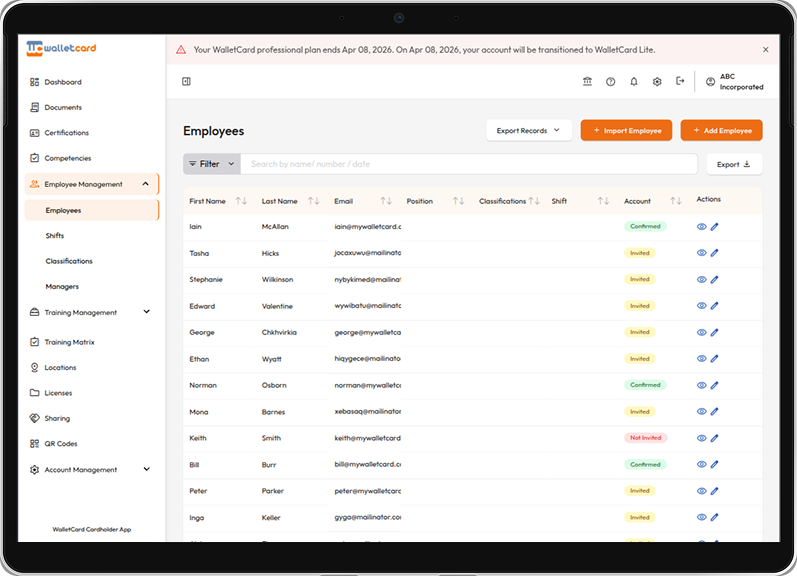Image resolution: width=797 pixels, height=576 pixels.
Task: Open Certifications in sidebar
Action: point(59,133)
